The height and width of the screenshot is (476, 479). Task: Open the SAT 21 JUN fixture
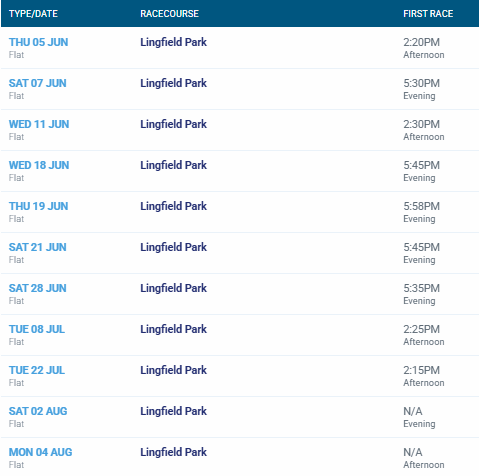(37, 247)
